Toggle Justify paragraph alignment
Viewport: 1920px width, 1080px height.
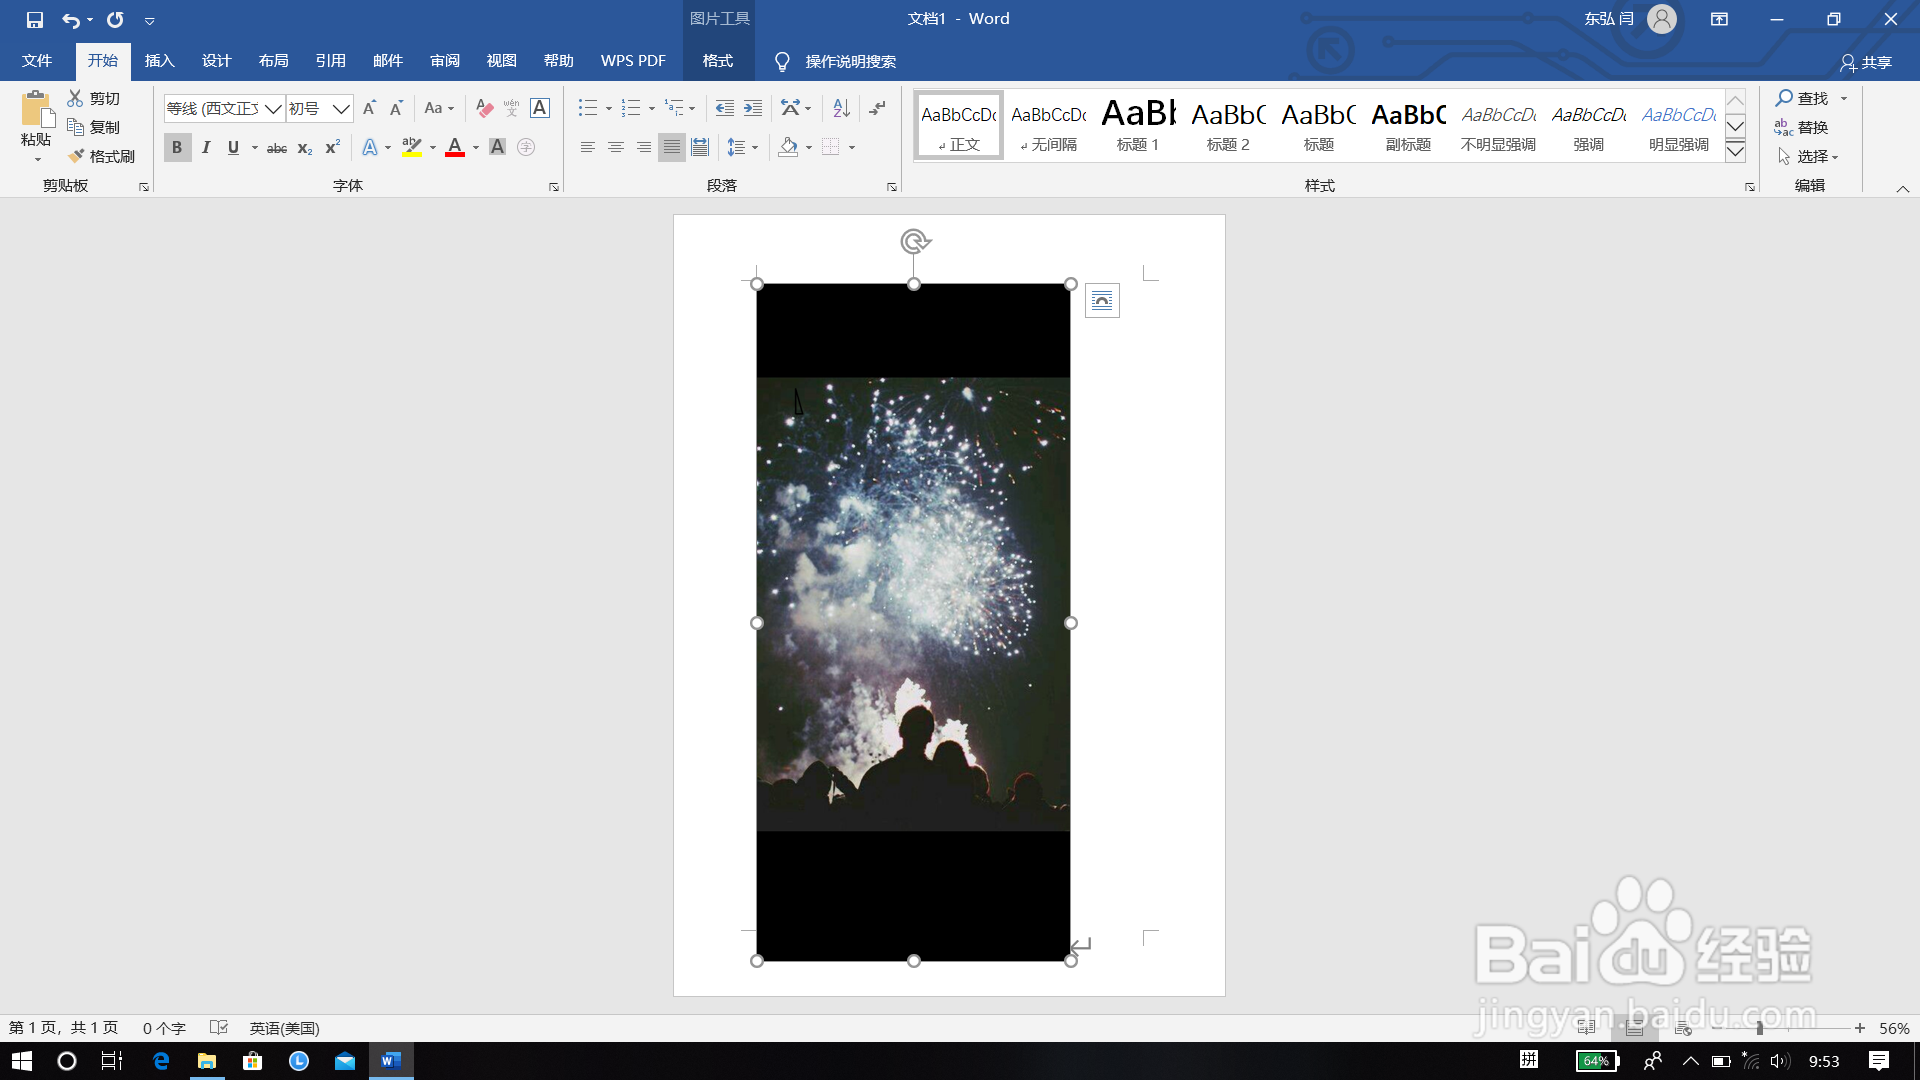(x=672, y=147)
